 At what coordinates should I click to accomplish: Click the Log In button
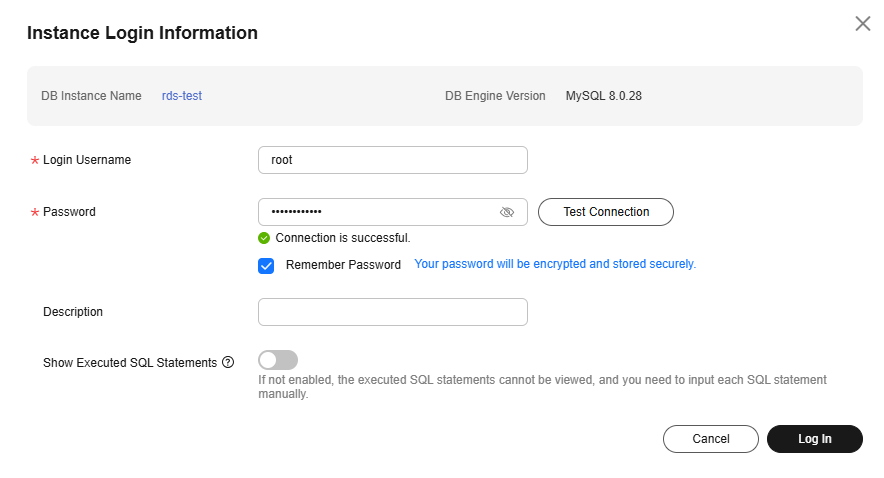pos(815,439)
